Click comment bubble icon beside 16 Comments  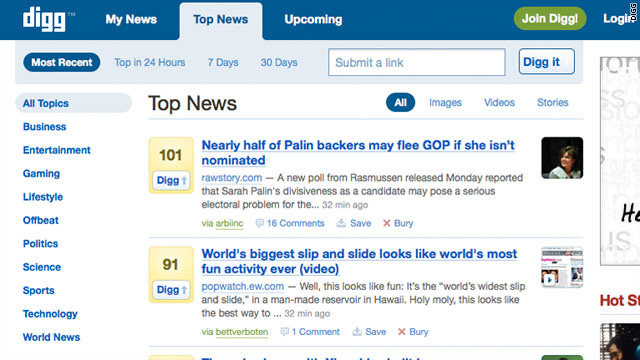pyautogui.click(x=260, y=223)
